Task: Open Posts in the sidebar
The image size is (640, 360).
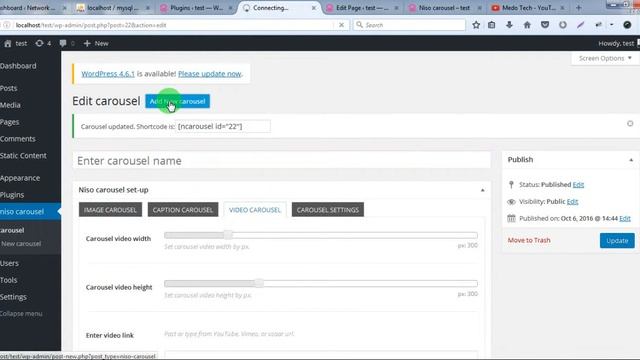Action: [x=9, y=88]
